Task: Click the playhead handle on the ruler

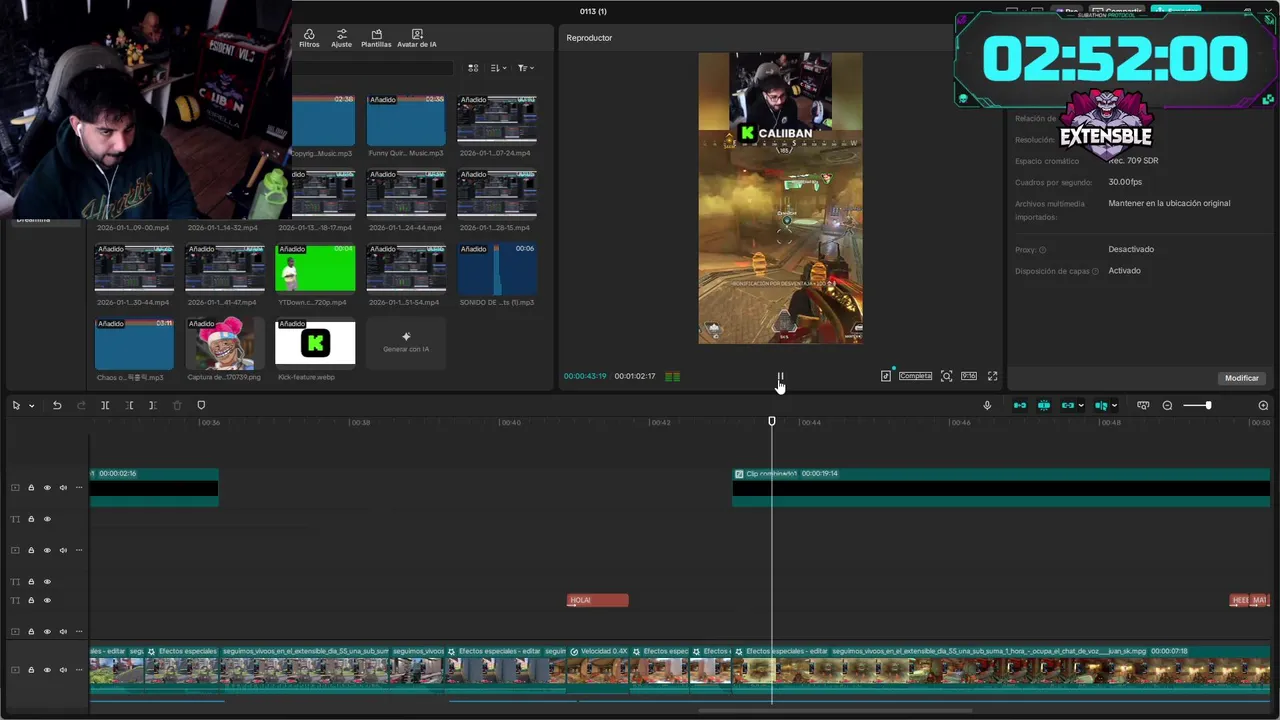Action: point(772,421)
